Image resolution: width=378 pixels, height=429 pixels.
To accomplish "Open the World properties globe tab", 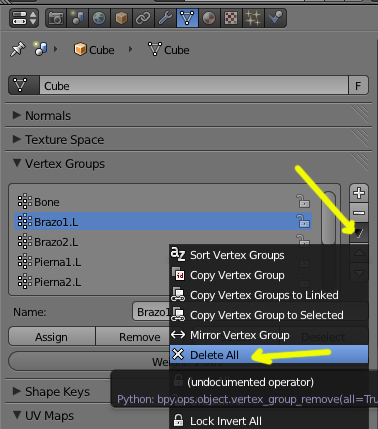I will pyautogui.click(x=99, y=18).
